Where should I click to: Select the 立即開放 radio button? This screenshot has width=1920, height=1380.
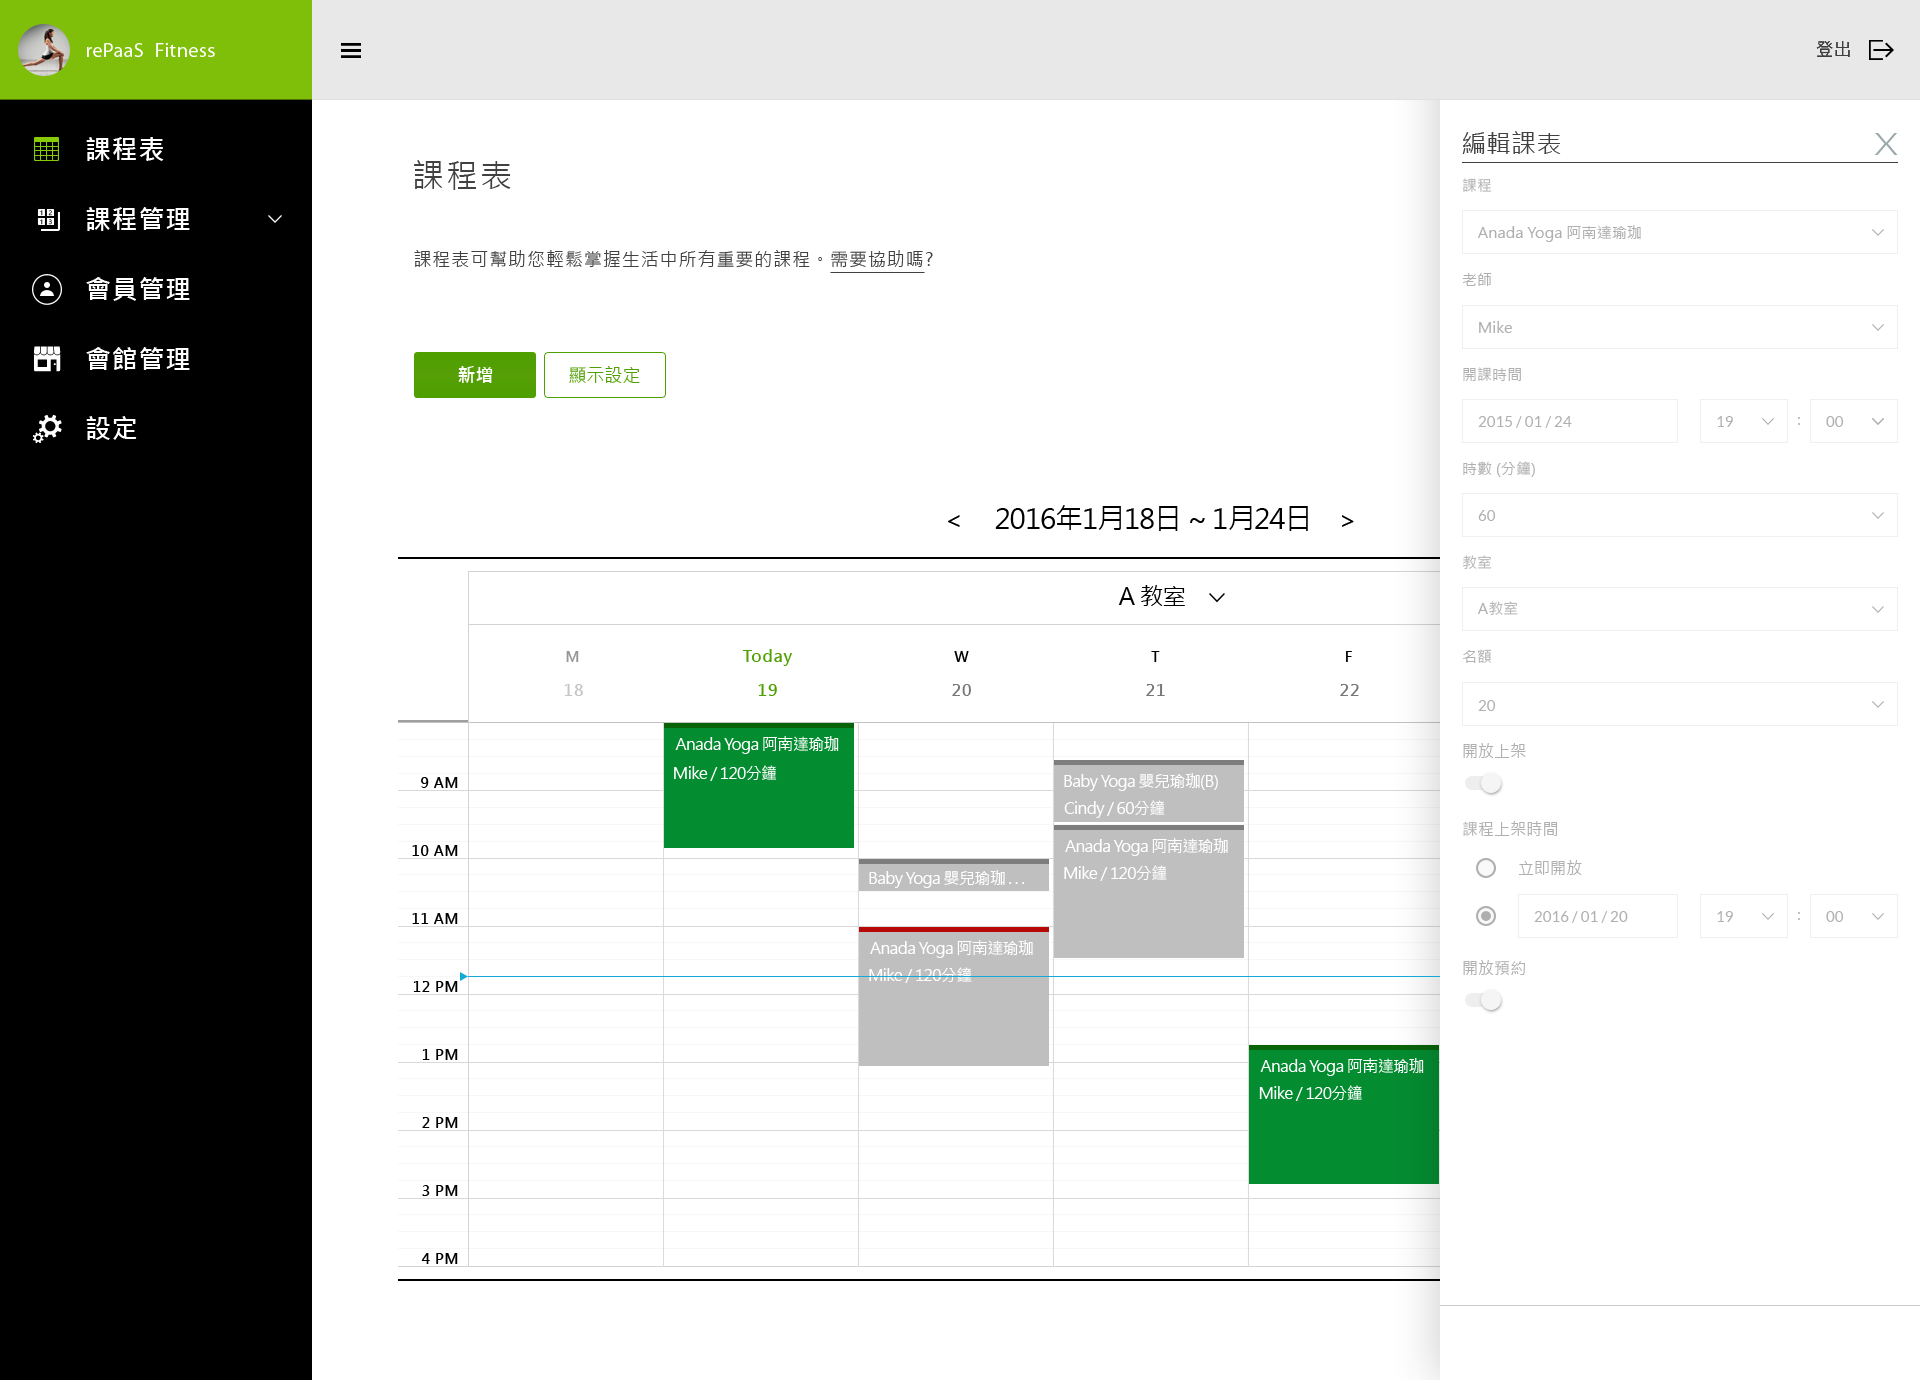(1486, 868)
